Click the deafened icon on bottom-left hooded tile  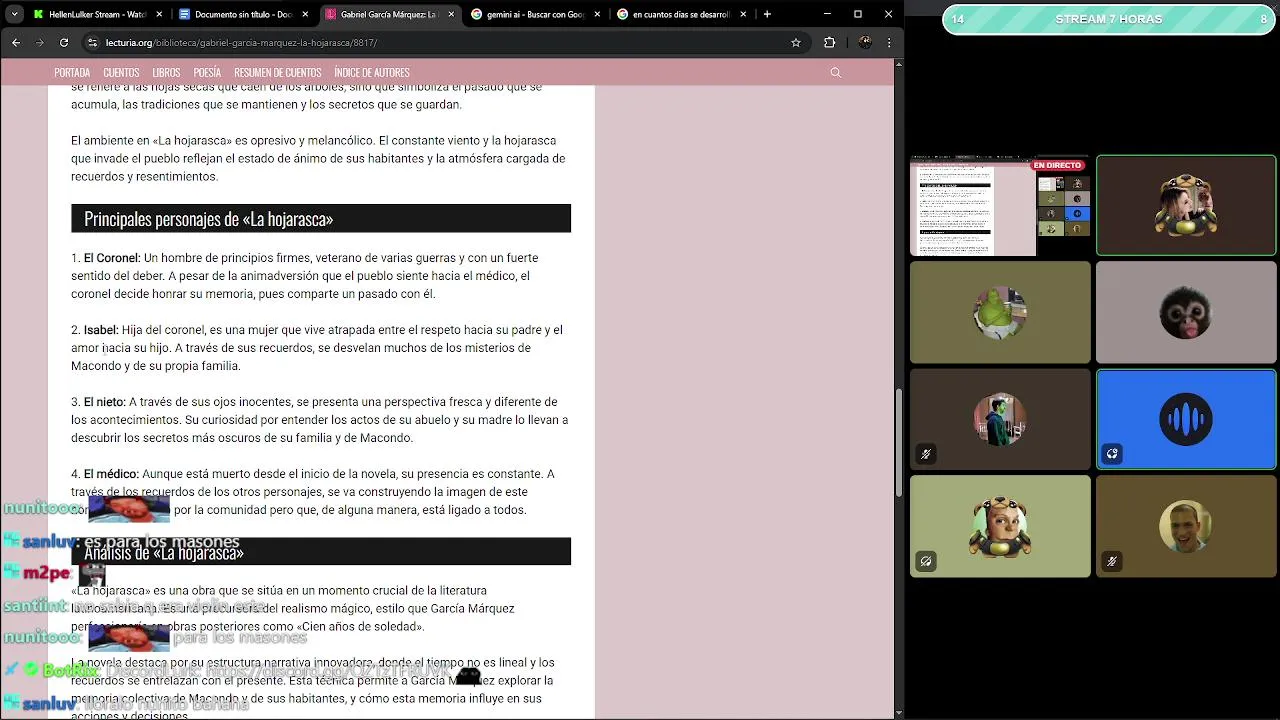coord(926,561)
